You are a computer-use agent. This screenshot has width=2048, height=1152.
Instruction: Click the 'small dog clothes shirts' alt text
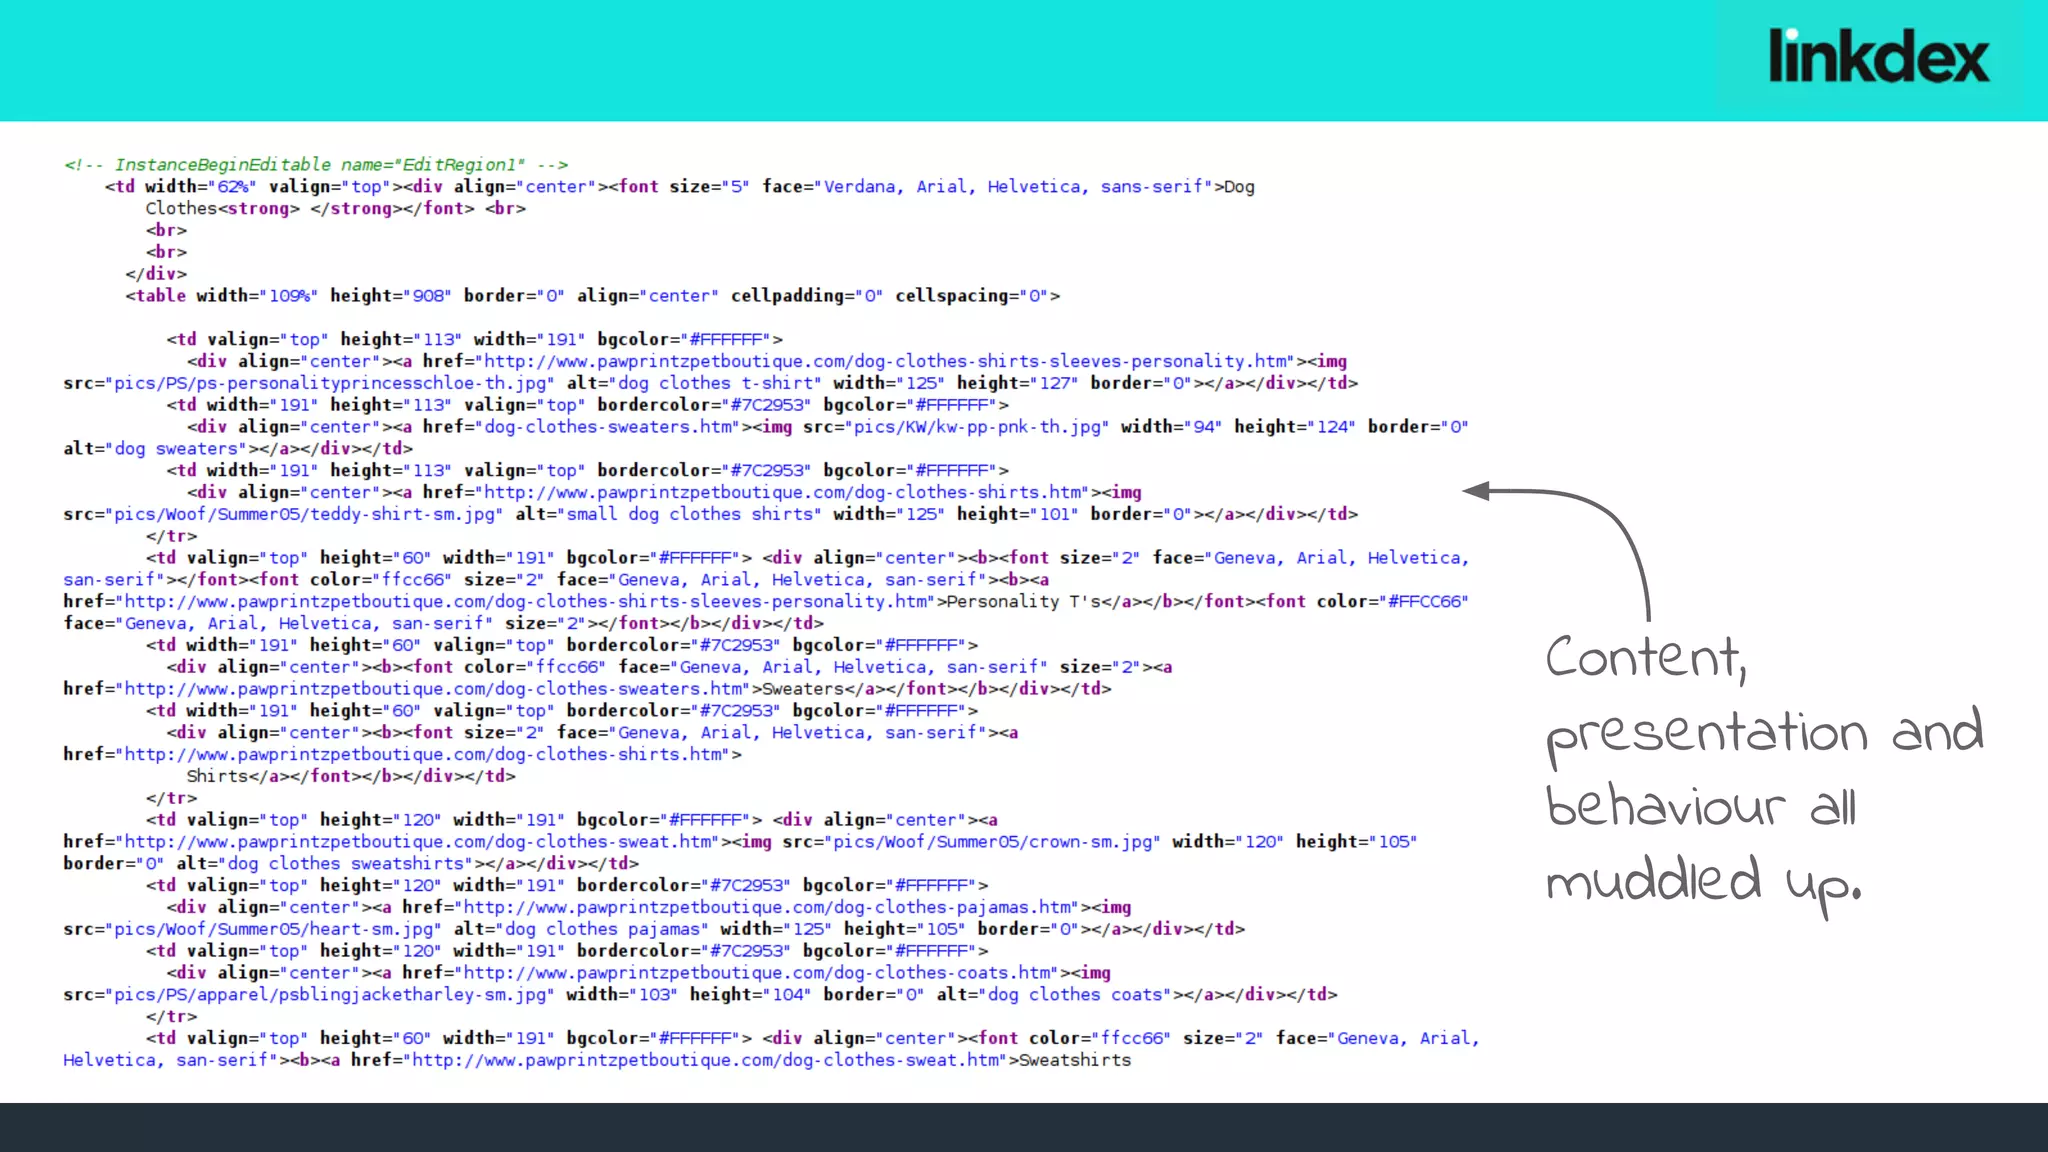click(690, 514)
